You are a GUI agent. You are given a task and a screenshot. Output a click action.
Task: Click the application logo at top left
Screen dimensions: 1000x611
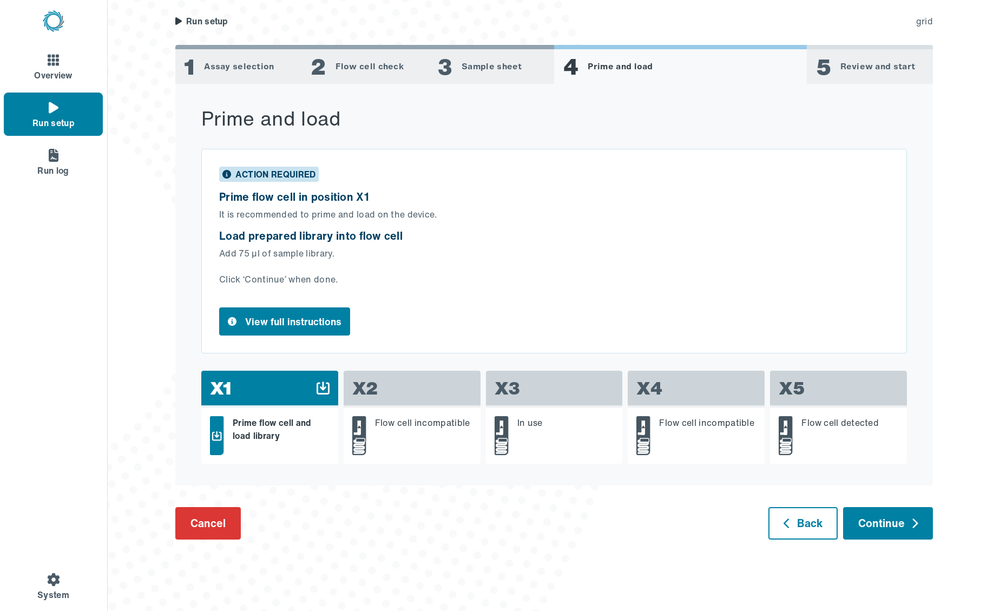point(53,21)
